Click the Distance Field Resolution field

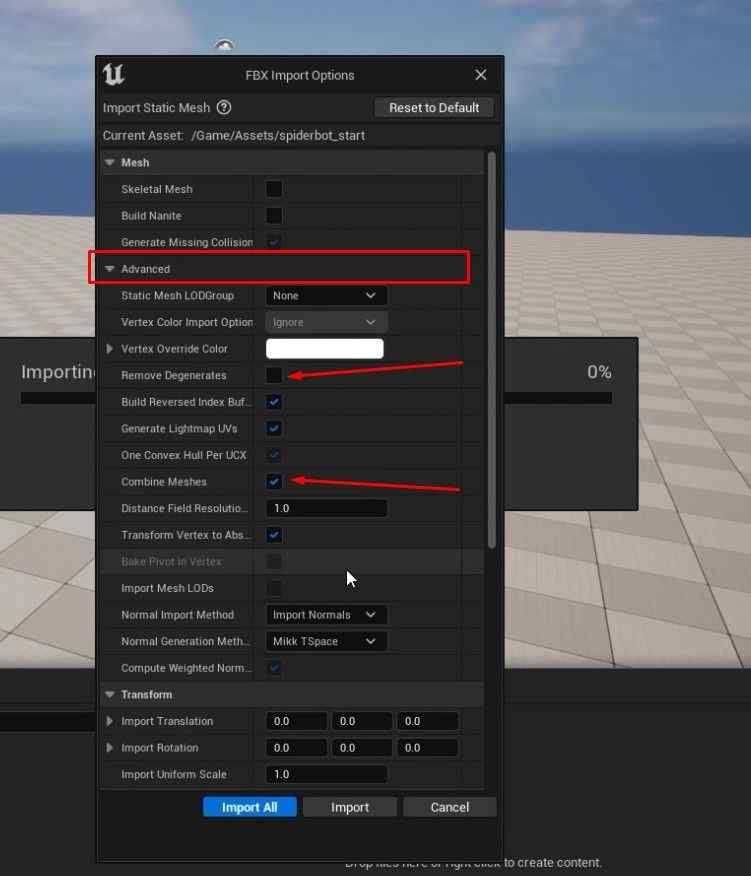coord(326,508)
